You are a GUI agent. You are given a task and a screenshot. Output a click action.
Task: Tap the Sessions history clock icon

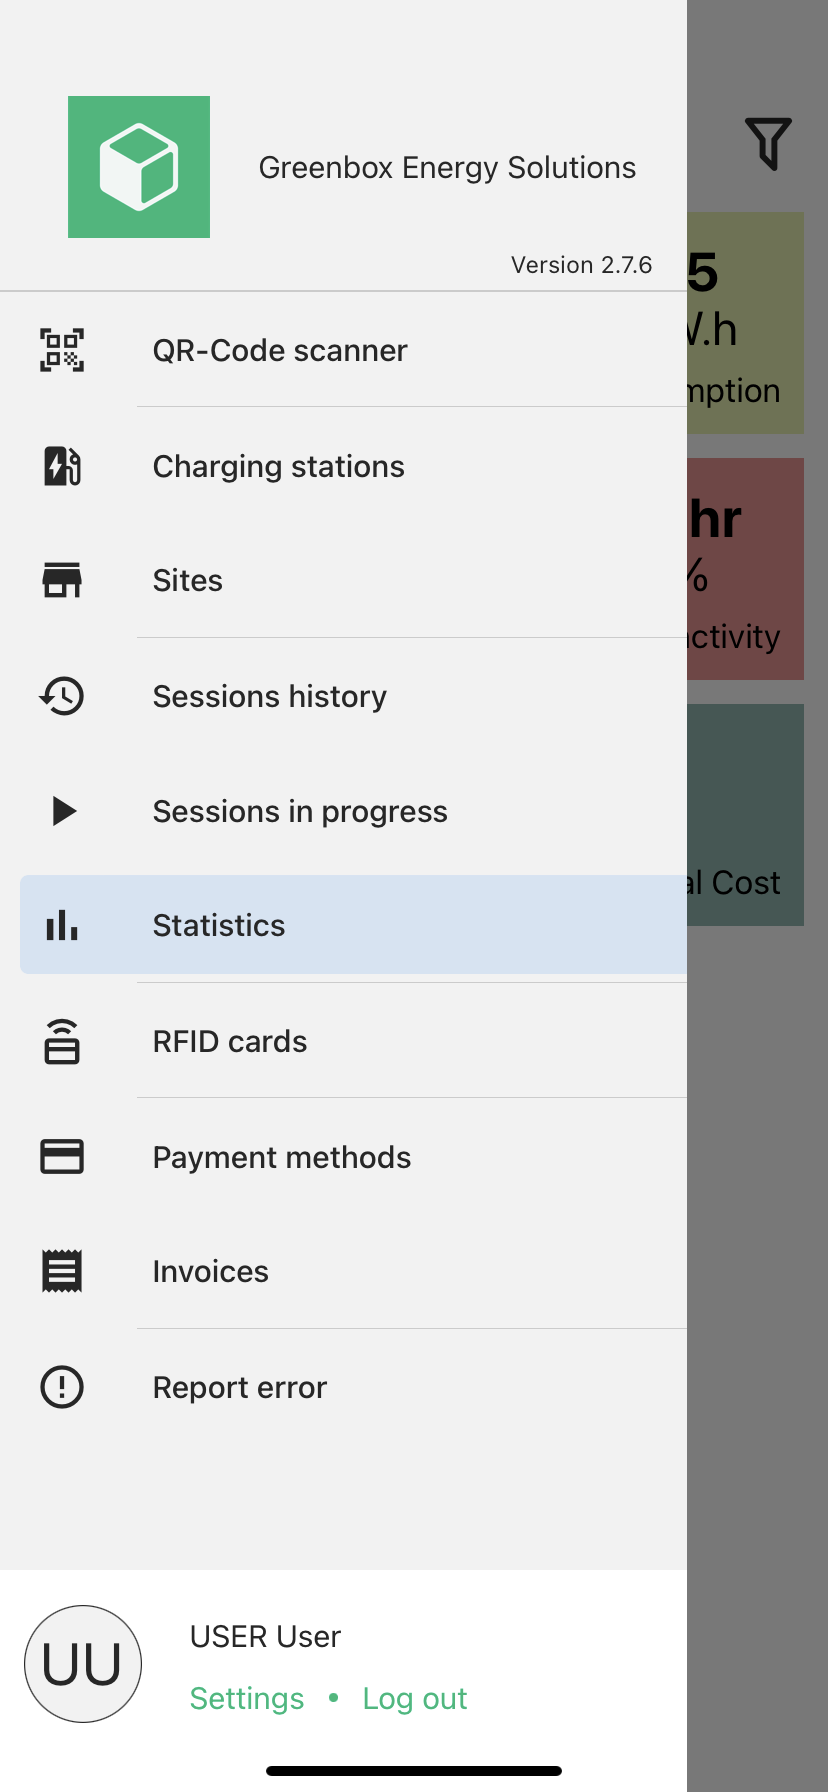[62, 696]
